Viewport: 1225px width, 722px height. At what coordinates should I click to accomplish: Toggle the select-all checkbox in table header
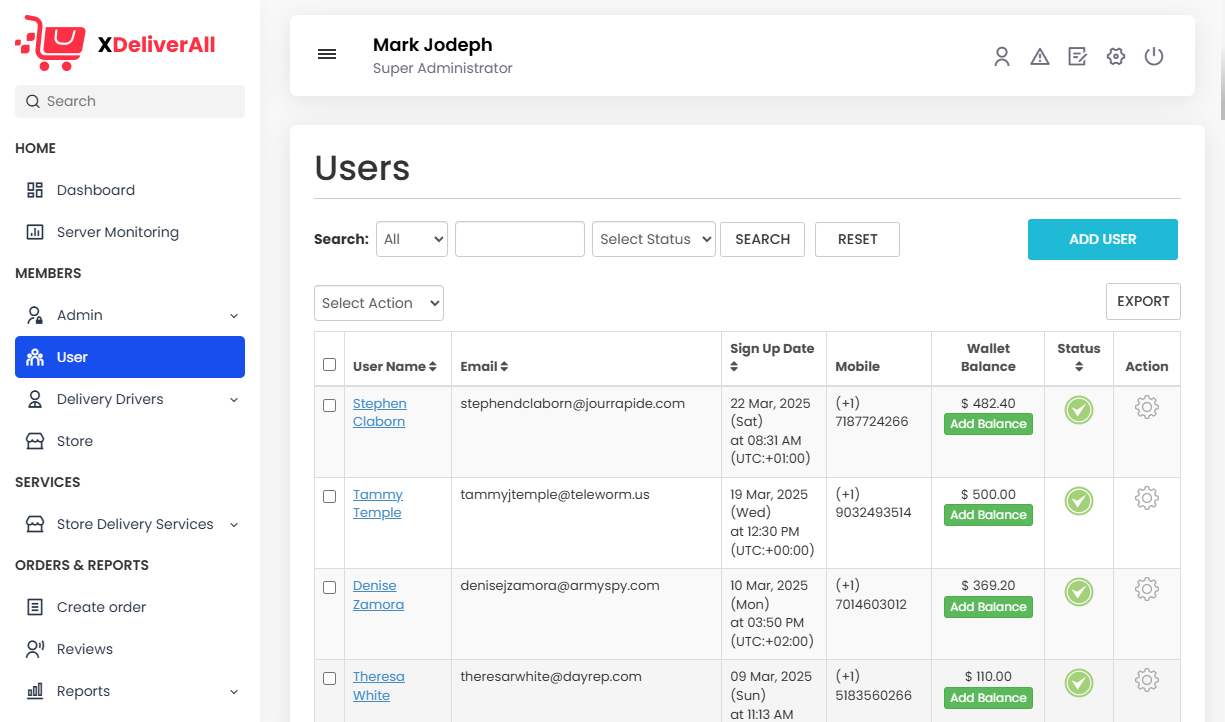(x=330, y=365)
